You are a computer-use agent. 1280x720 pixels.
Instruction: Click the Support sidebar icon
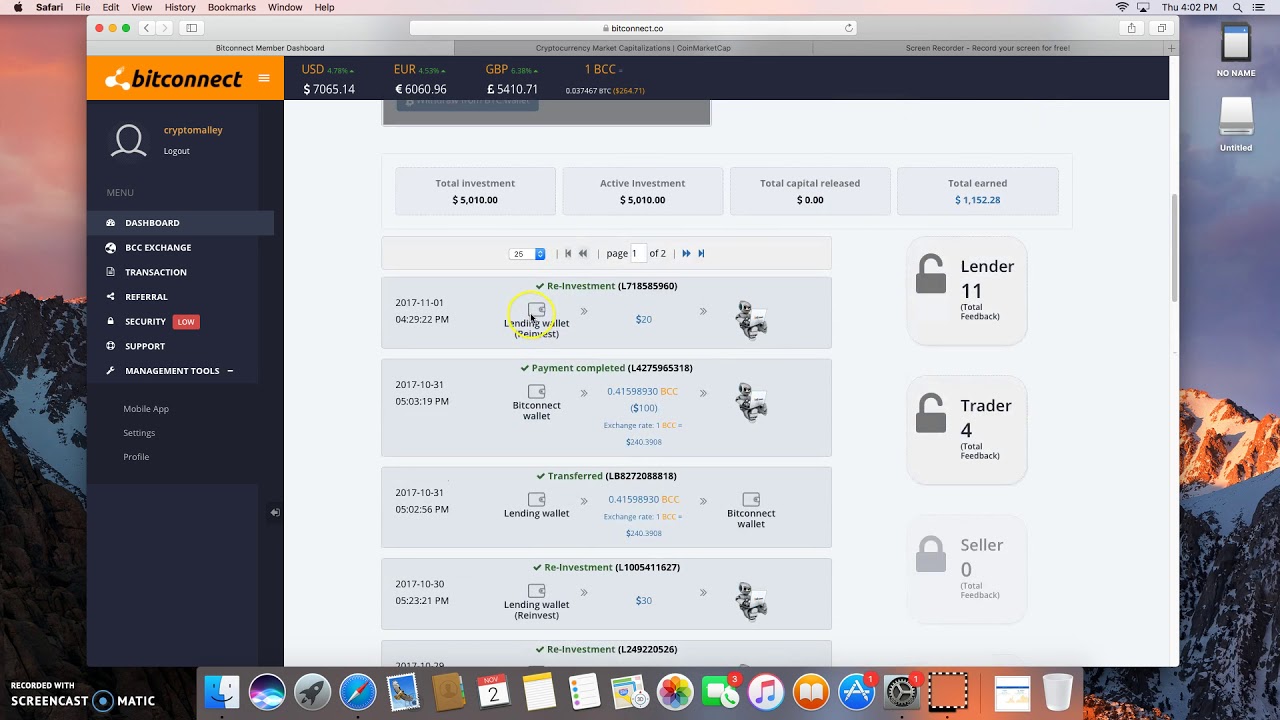tap(110, 346)
